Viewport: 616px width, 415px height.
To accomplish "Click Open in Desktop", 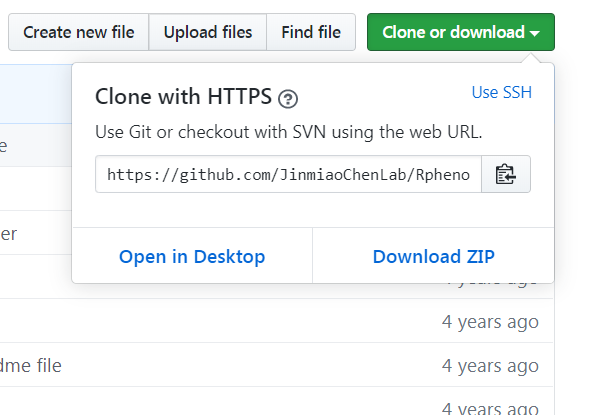I will click(x=192, y=257).
